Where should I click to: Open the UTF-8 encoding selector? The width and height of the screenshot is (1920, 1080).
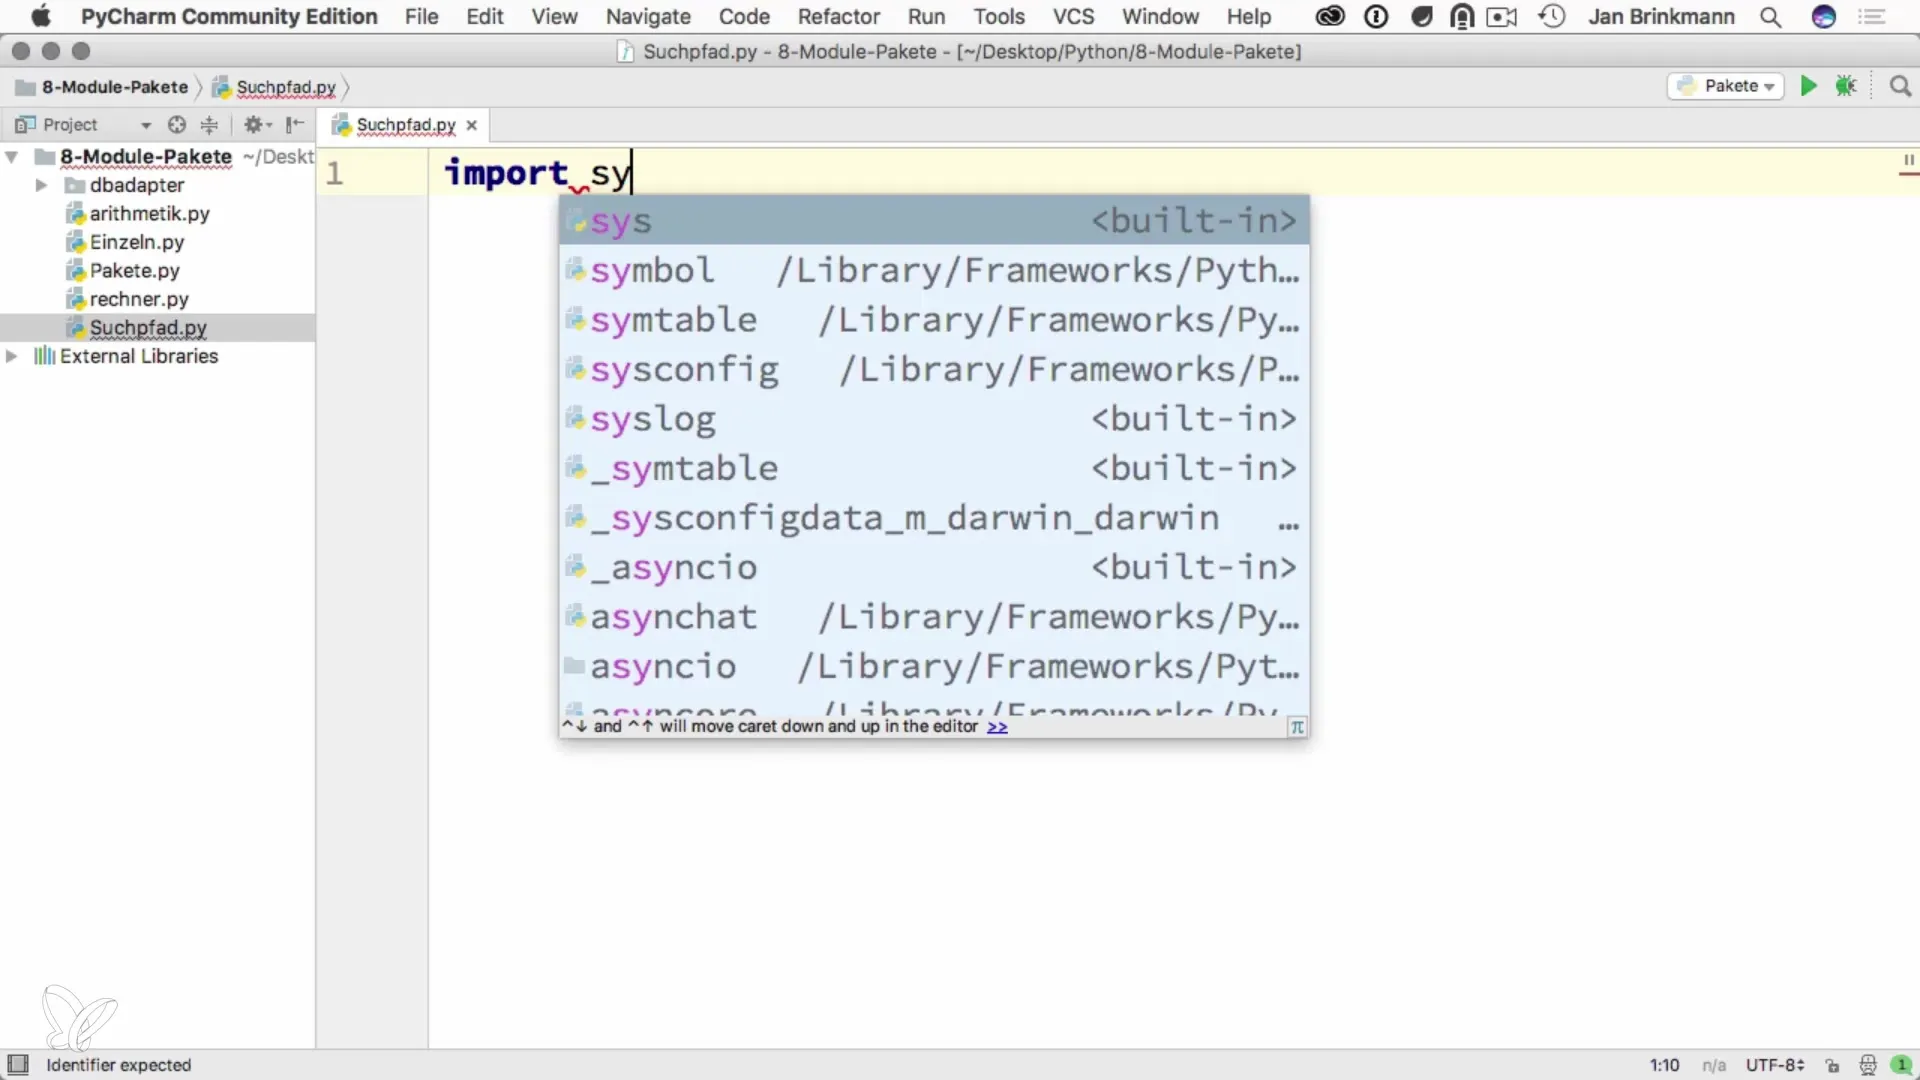click(x=1775, y=1066)
